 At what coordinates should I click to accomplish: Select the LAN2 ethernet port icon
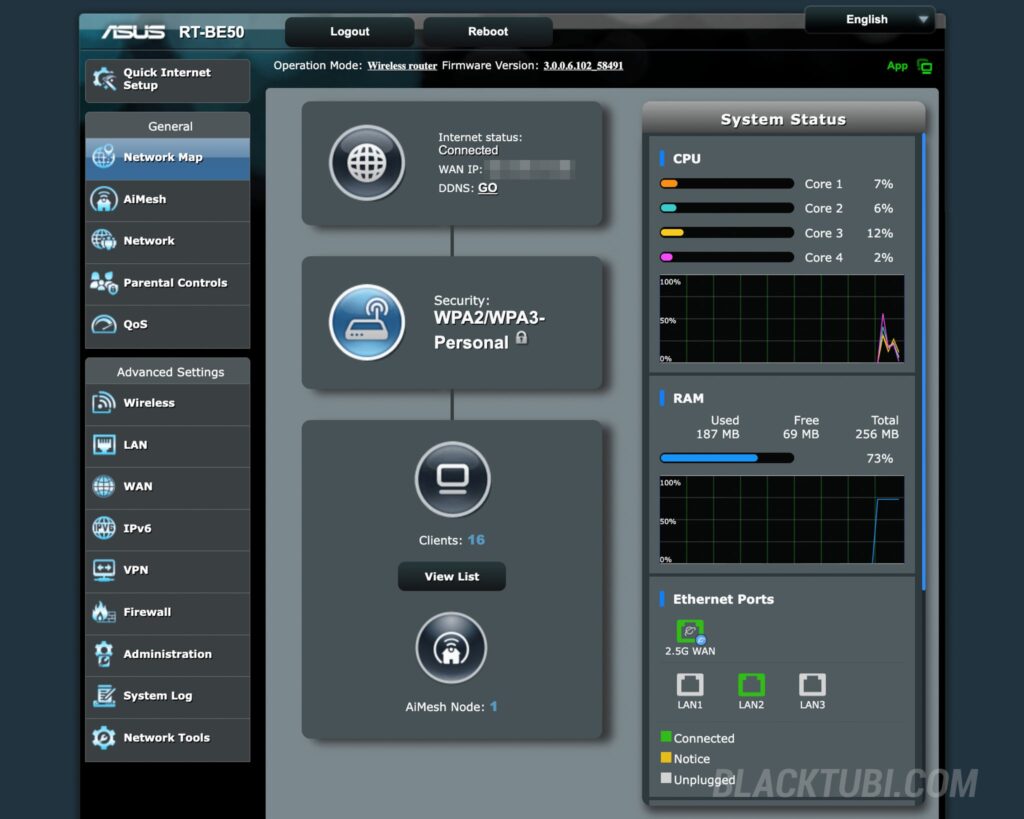(x=751, y=685)
